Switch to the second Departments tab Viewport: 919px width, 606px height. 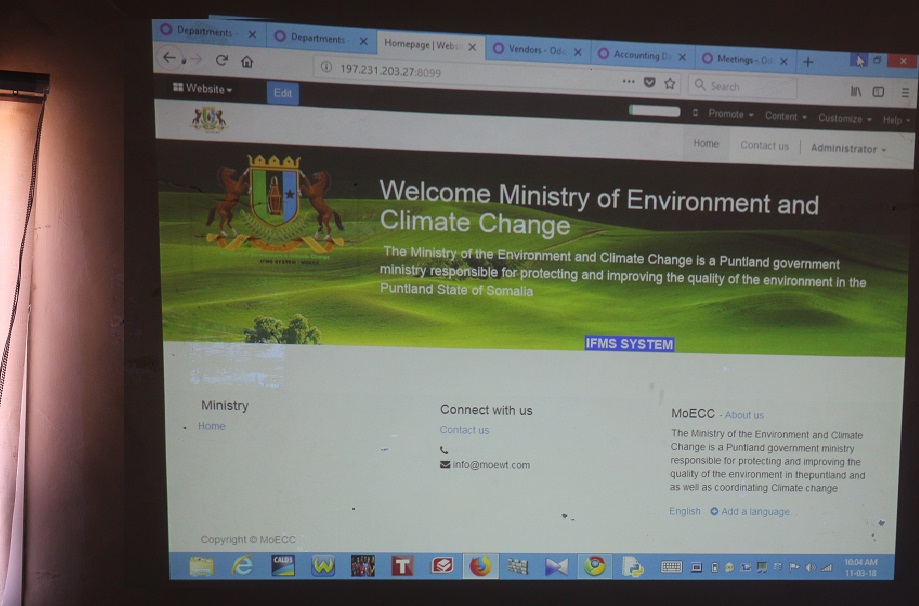pyautogui.click(x=320, y=39)
